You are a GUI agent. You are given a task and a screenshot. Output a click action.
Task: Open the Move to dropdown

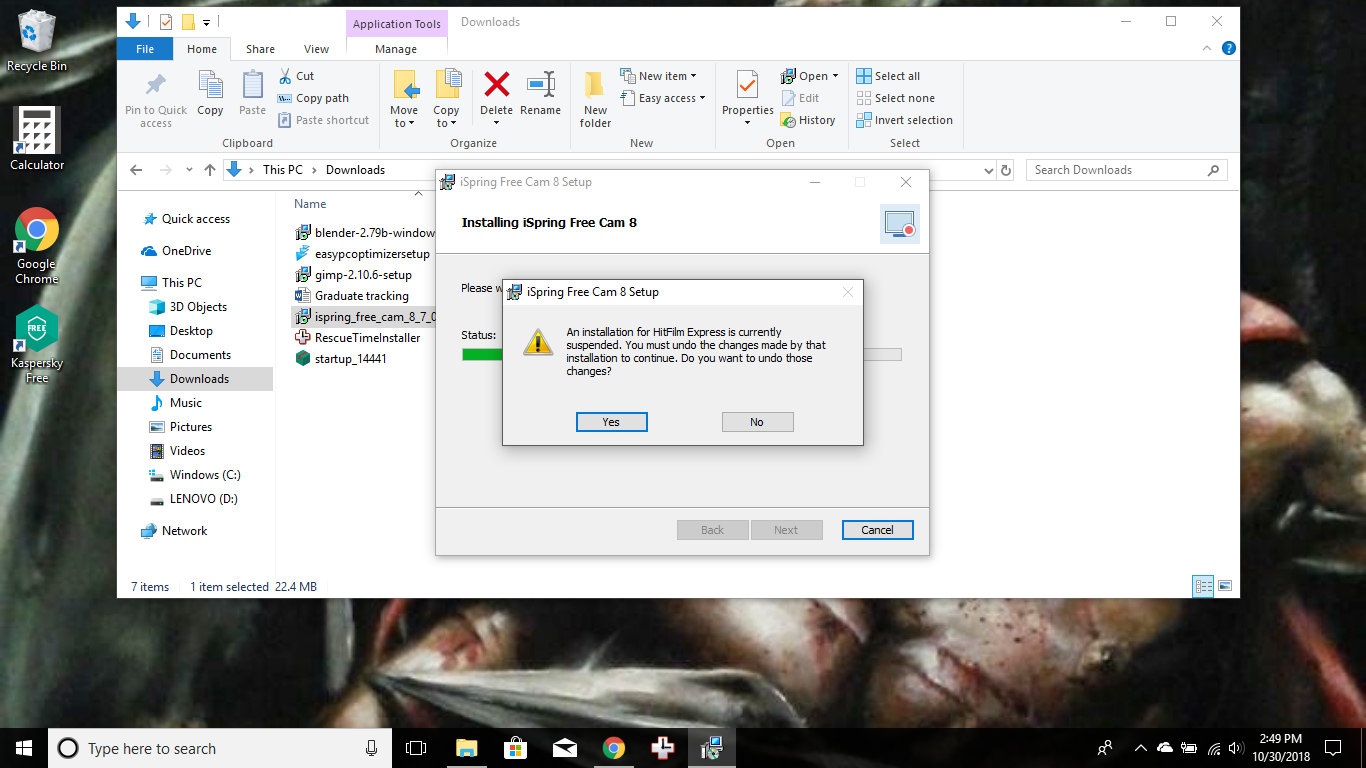pyautogui.click(x=404, y=95)
